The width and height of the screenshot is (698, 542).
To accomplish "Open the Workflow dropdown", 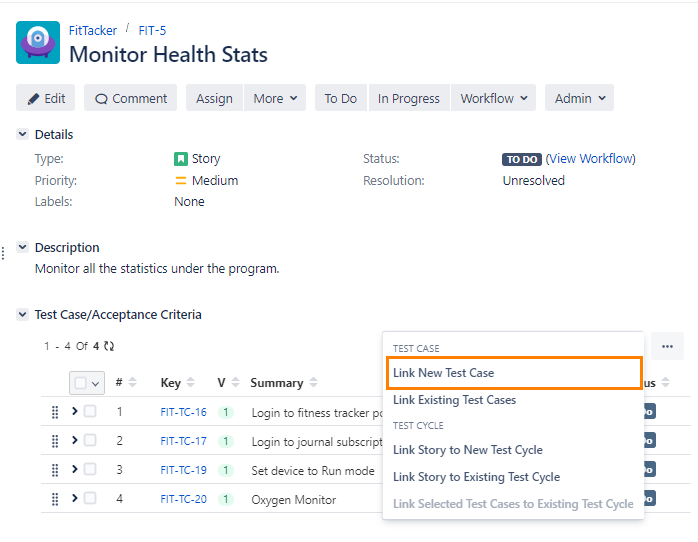I will 494,98.
